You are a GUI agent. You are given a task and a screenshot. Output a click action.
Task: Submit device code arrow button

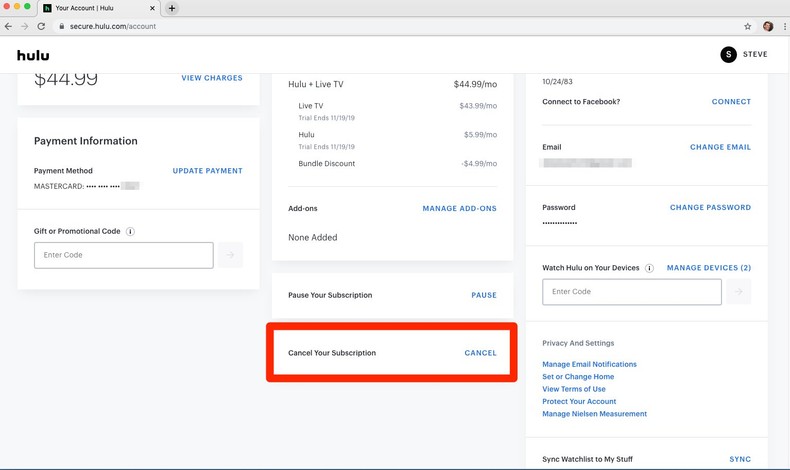tap(738, 292)
